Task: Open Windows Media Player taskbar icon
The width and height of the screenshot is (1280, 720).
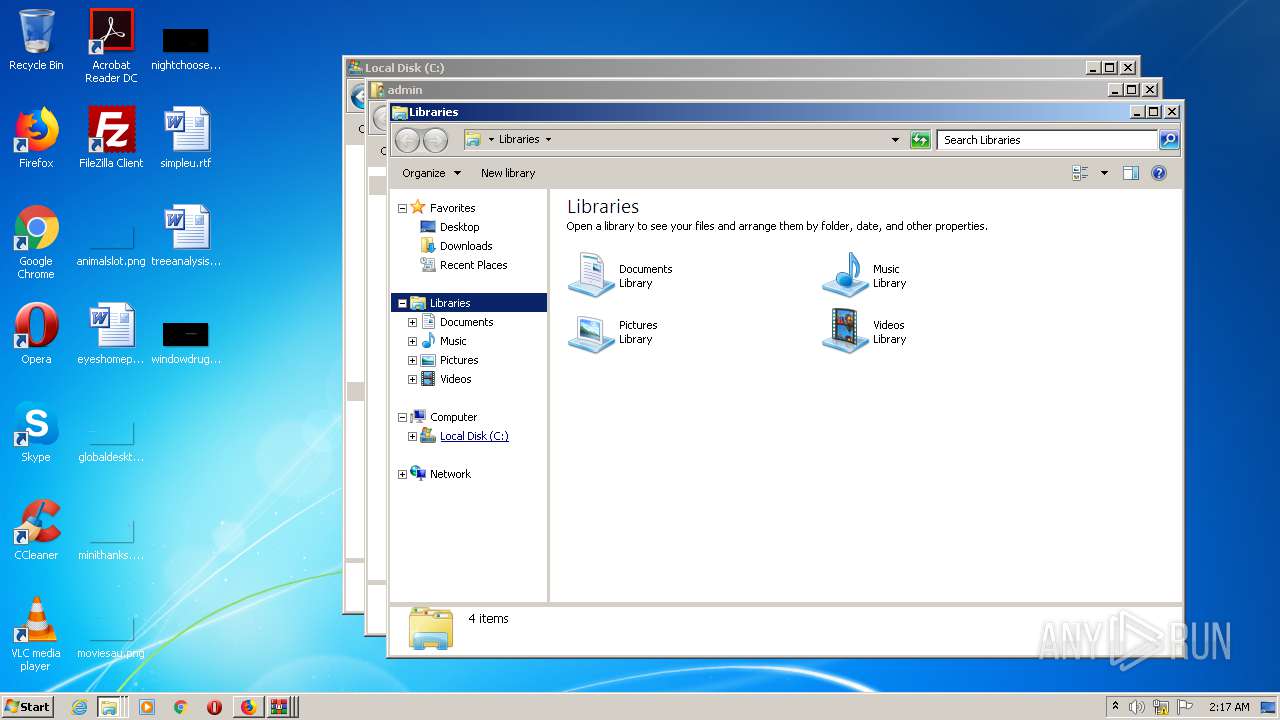Action: point(147,707)
